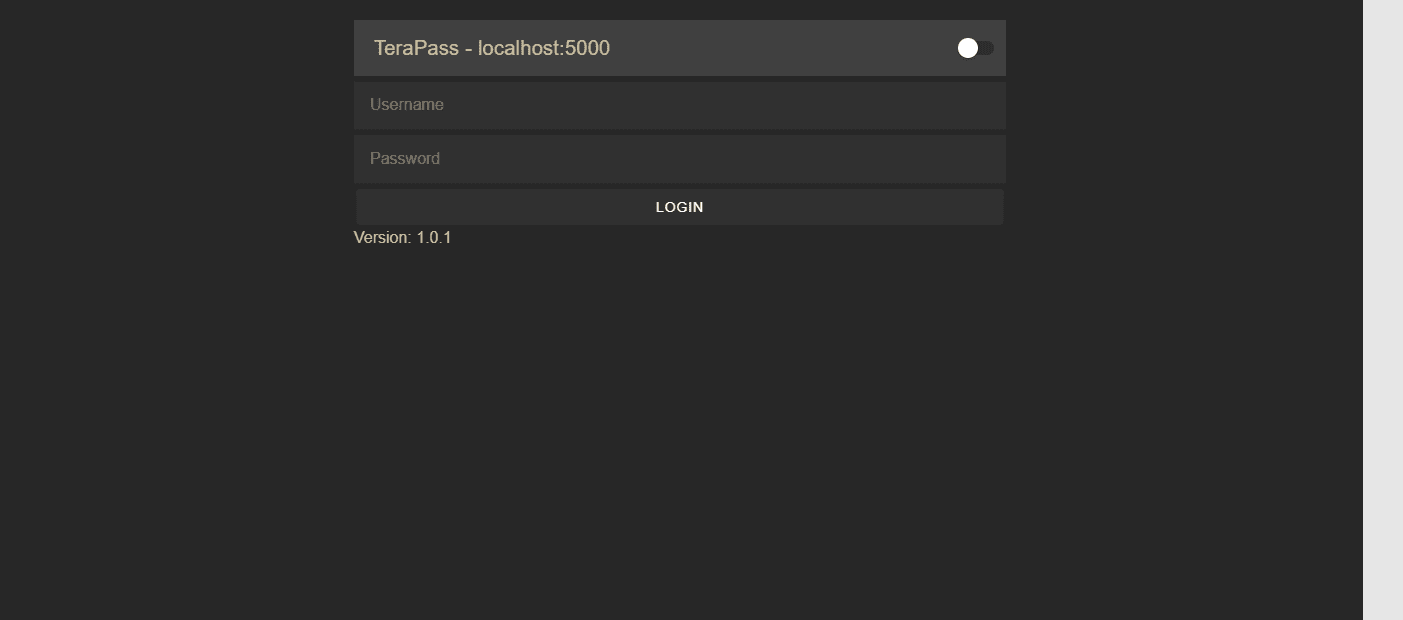Click the word 'TeraPass' in the header

tap(416, 48)
